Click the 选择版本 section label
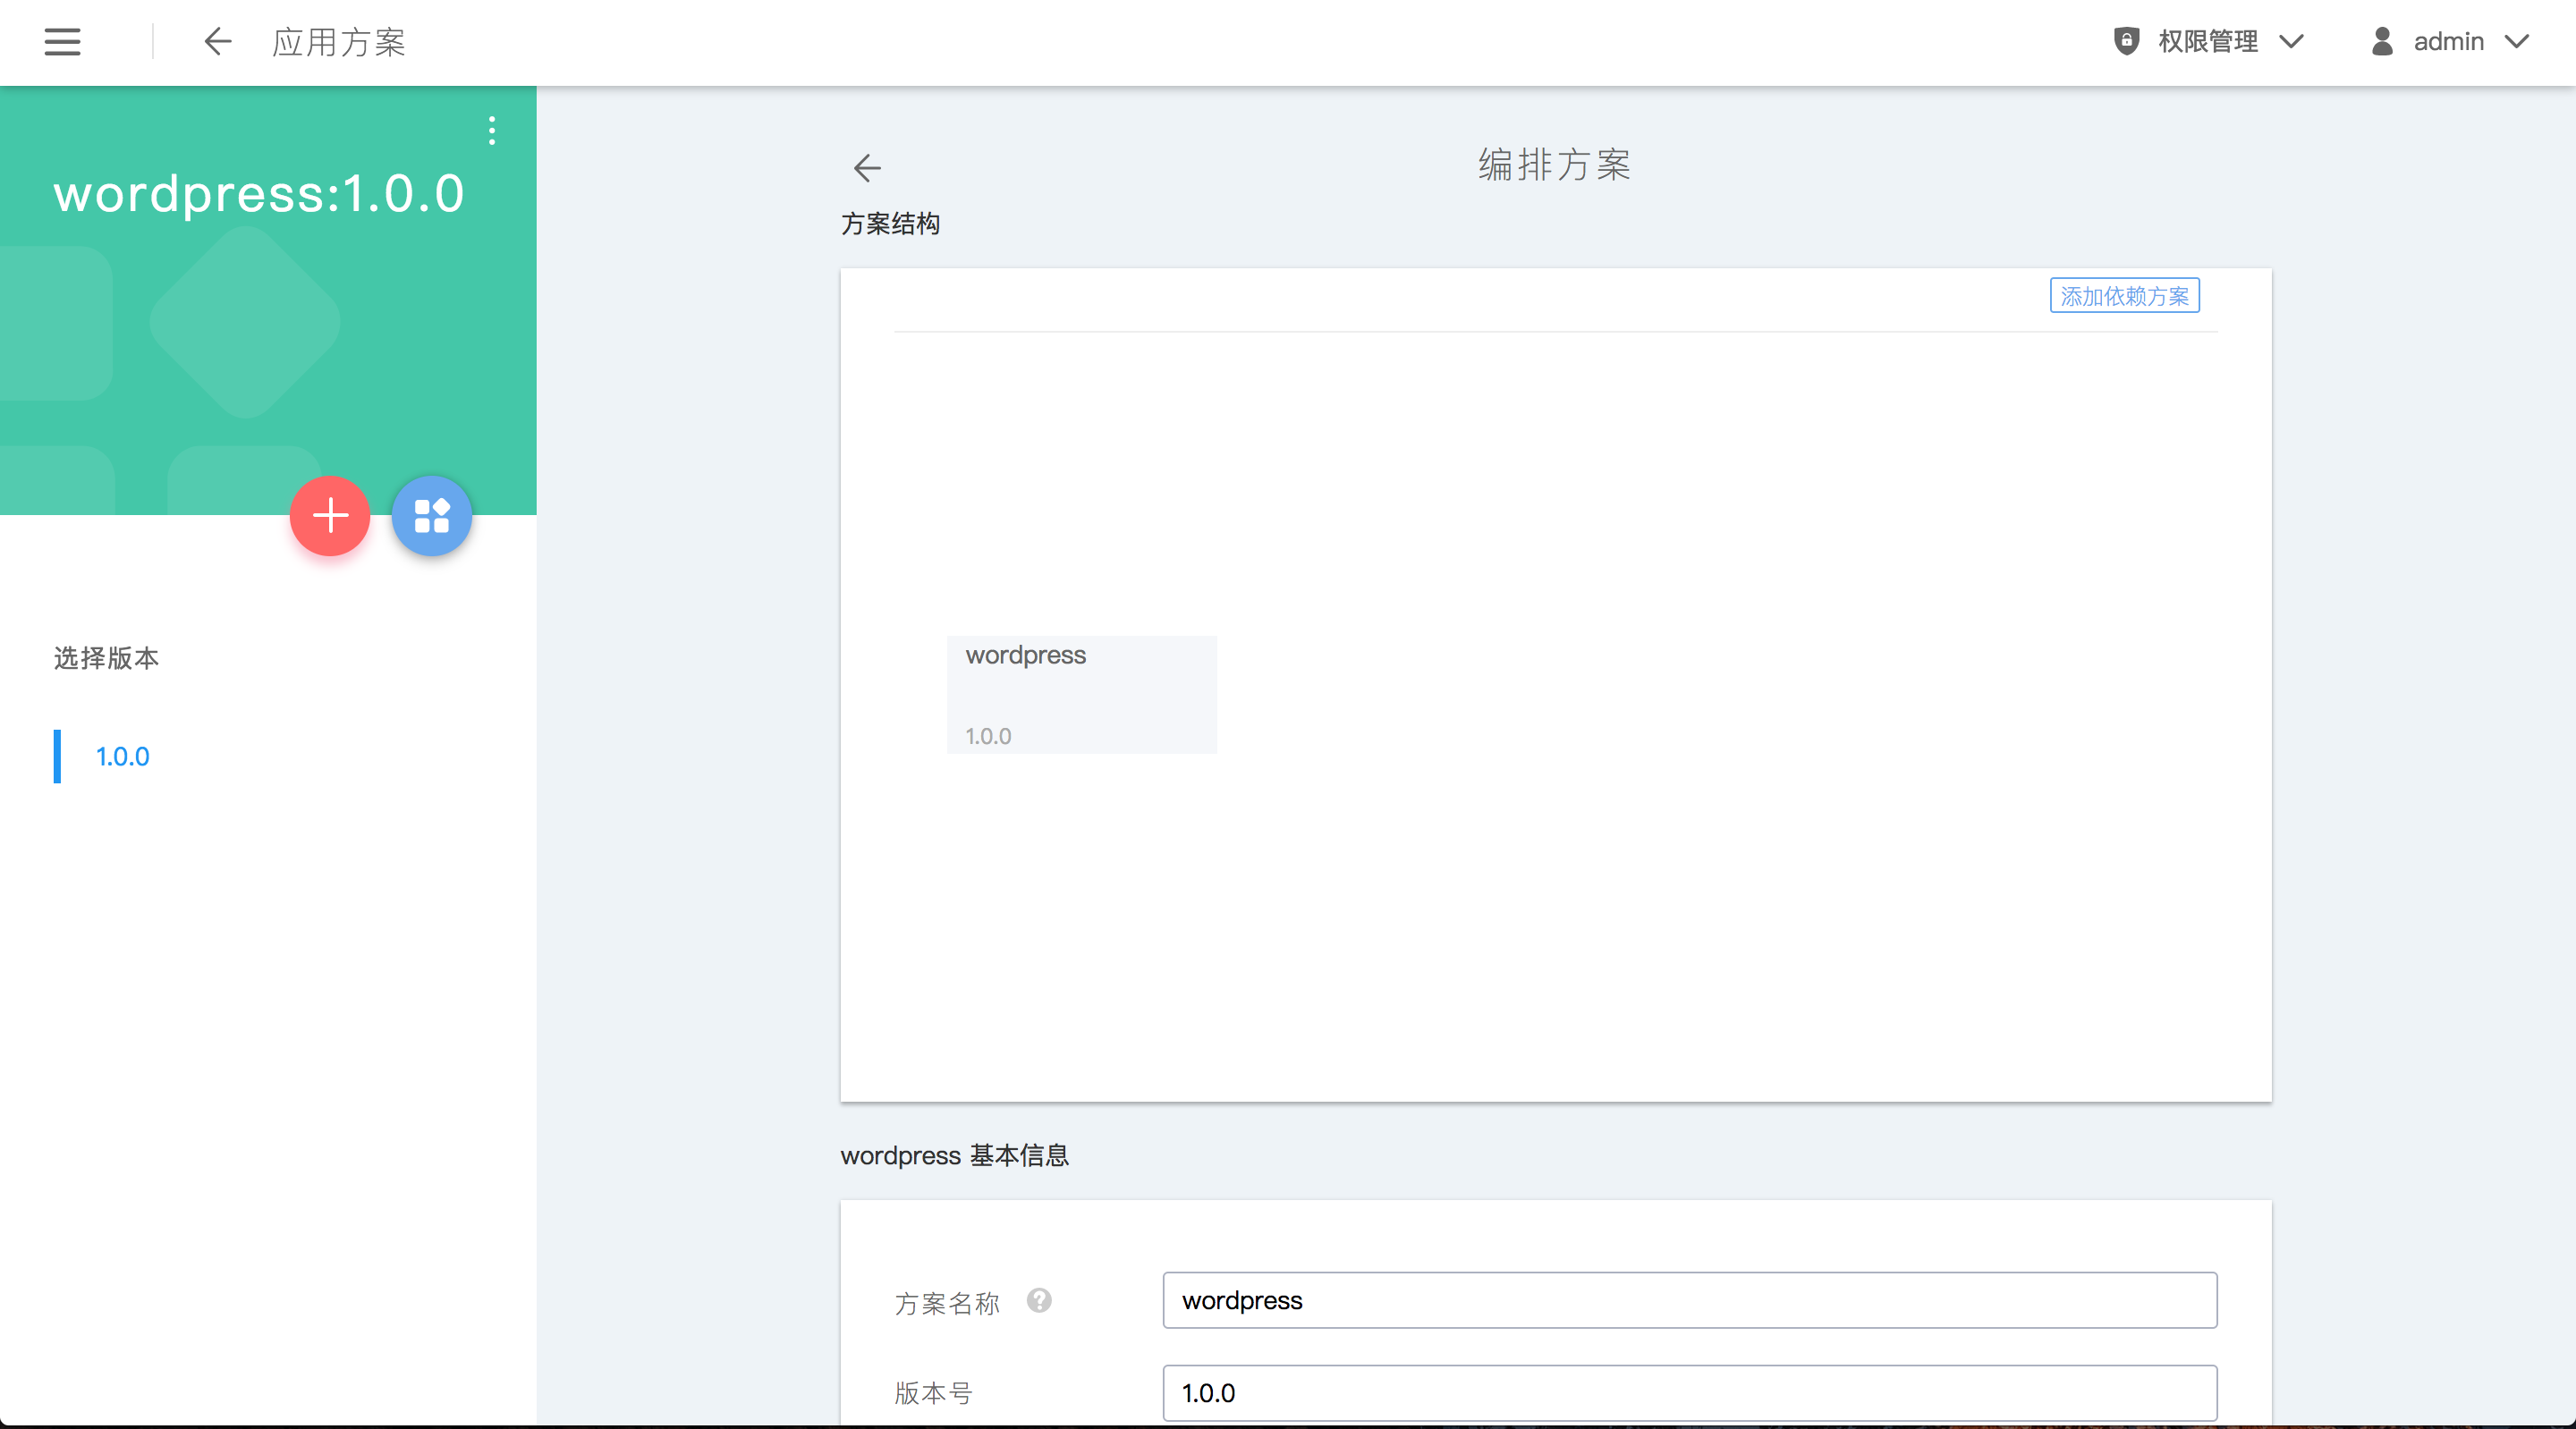The width and height of the screenshot is (2576, 1429). tap(106, 658)
